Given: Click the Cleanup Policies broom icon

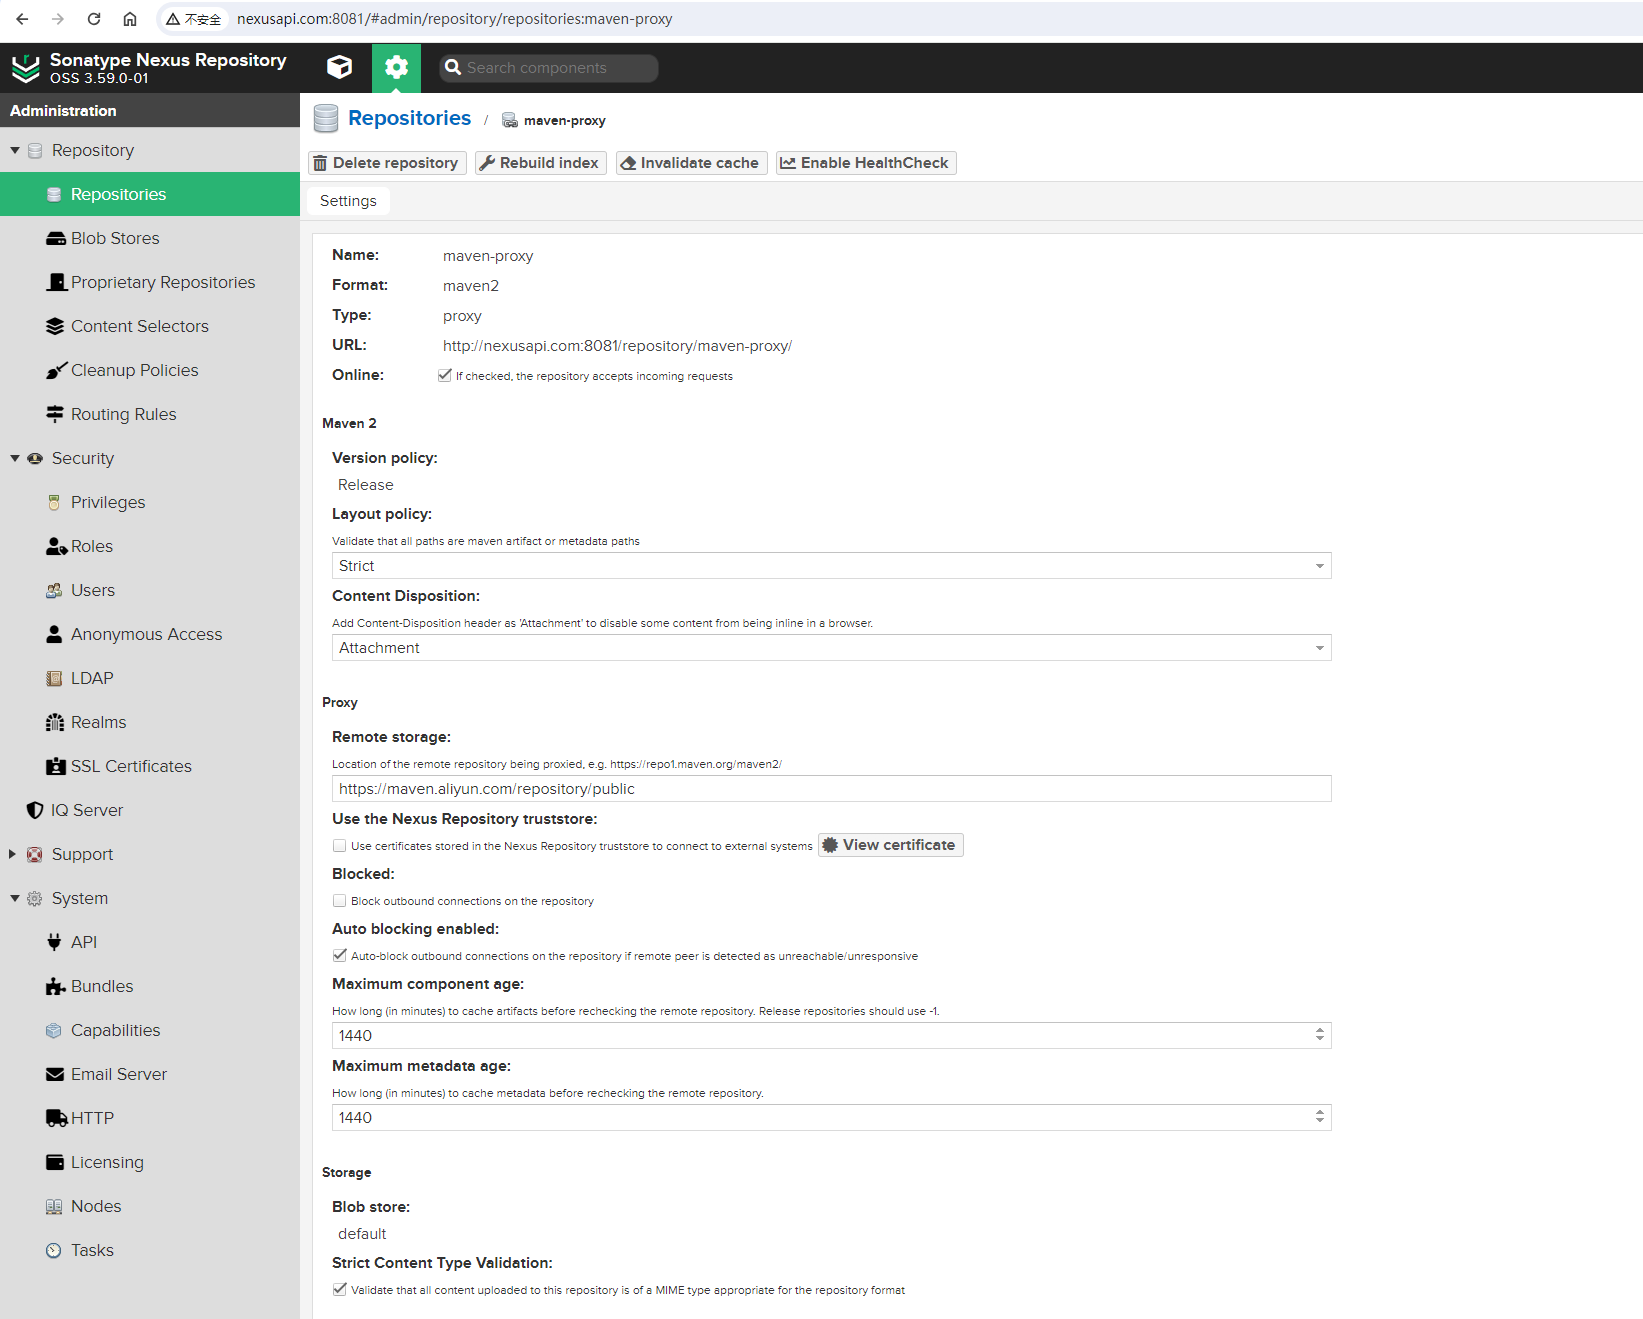Looking at the screenshot, I should [56, 370].
